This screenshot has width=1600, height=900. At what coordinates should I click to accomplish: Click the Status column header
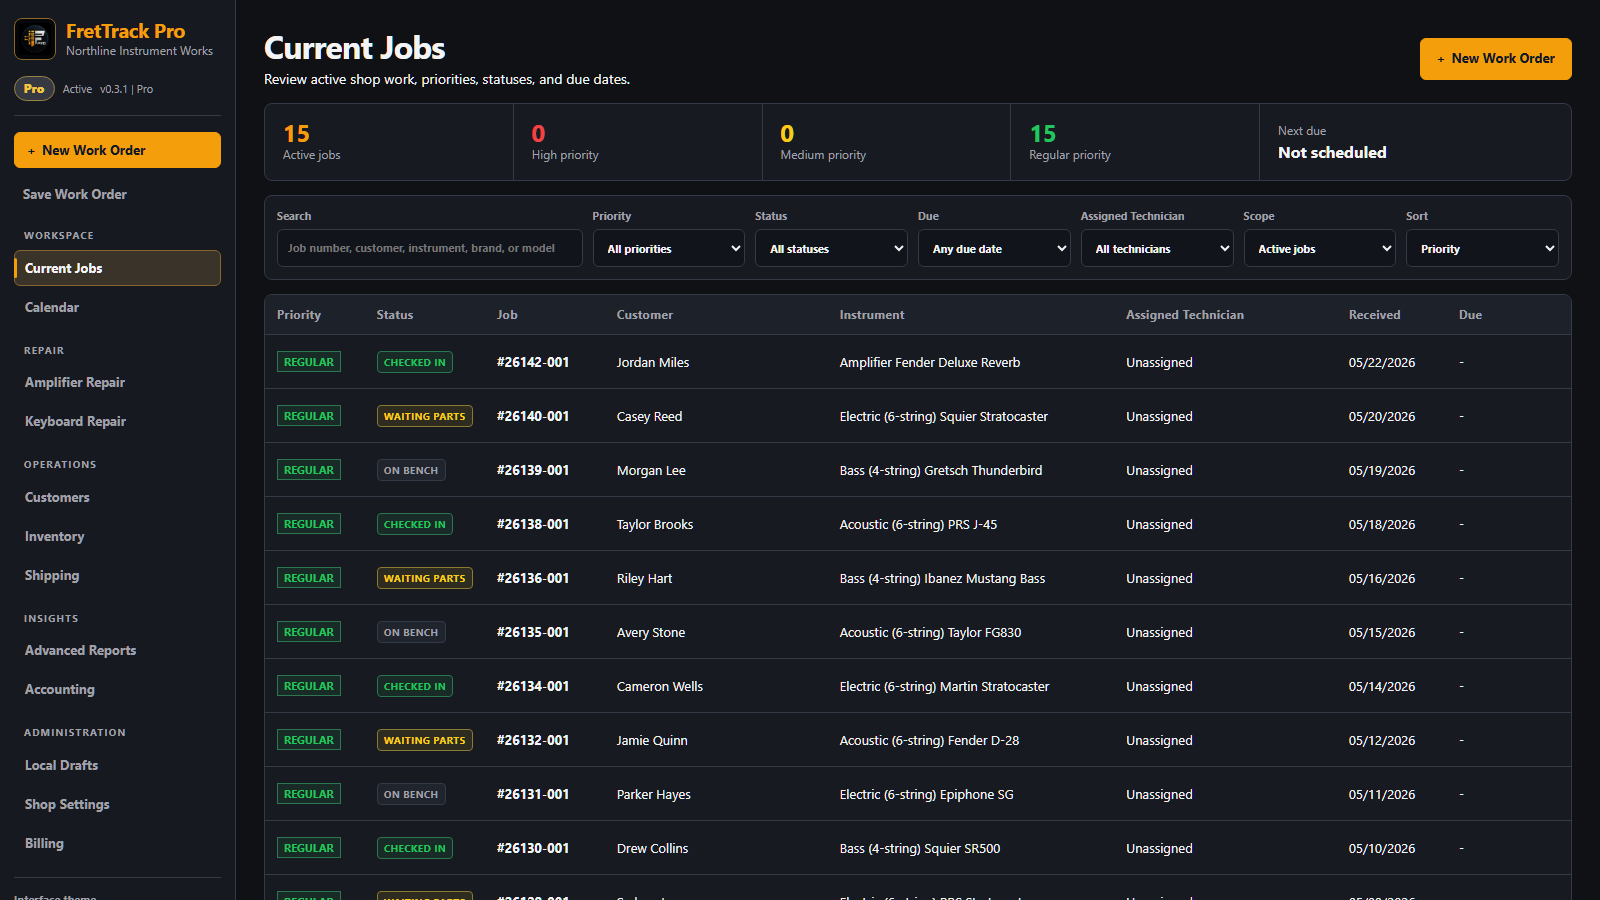point(395,315)
